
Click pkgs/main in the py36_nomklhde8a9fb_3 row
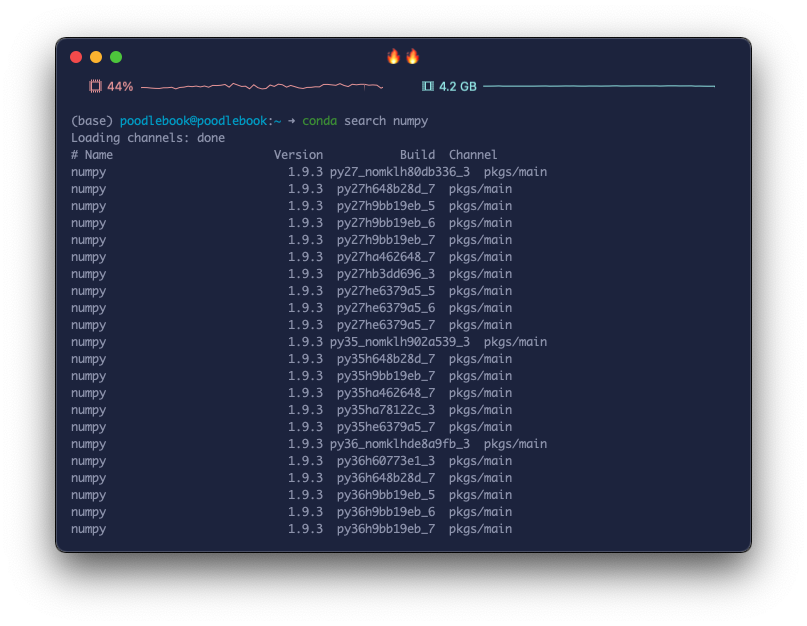[515, 444]
